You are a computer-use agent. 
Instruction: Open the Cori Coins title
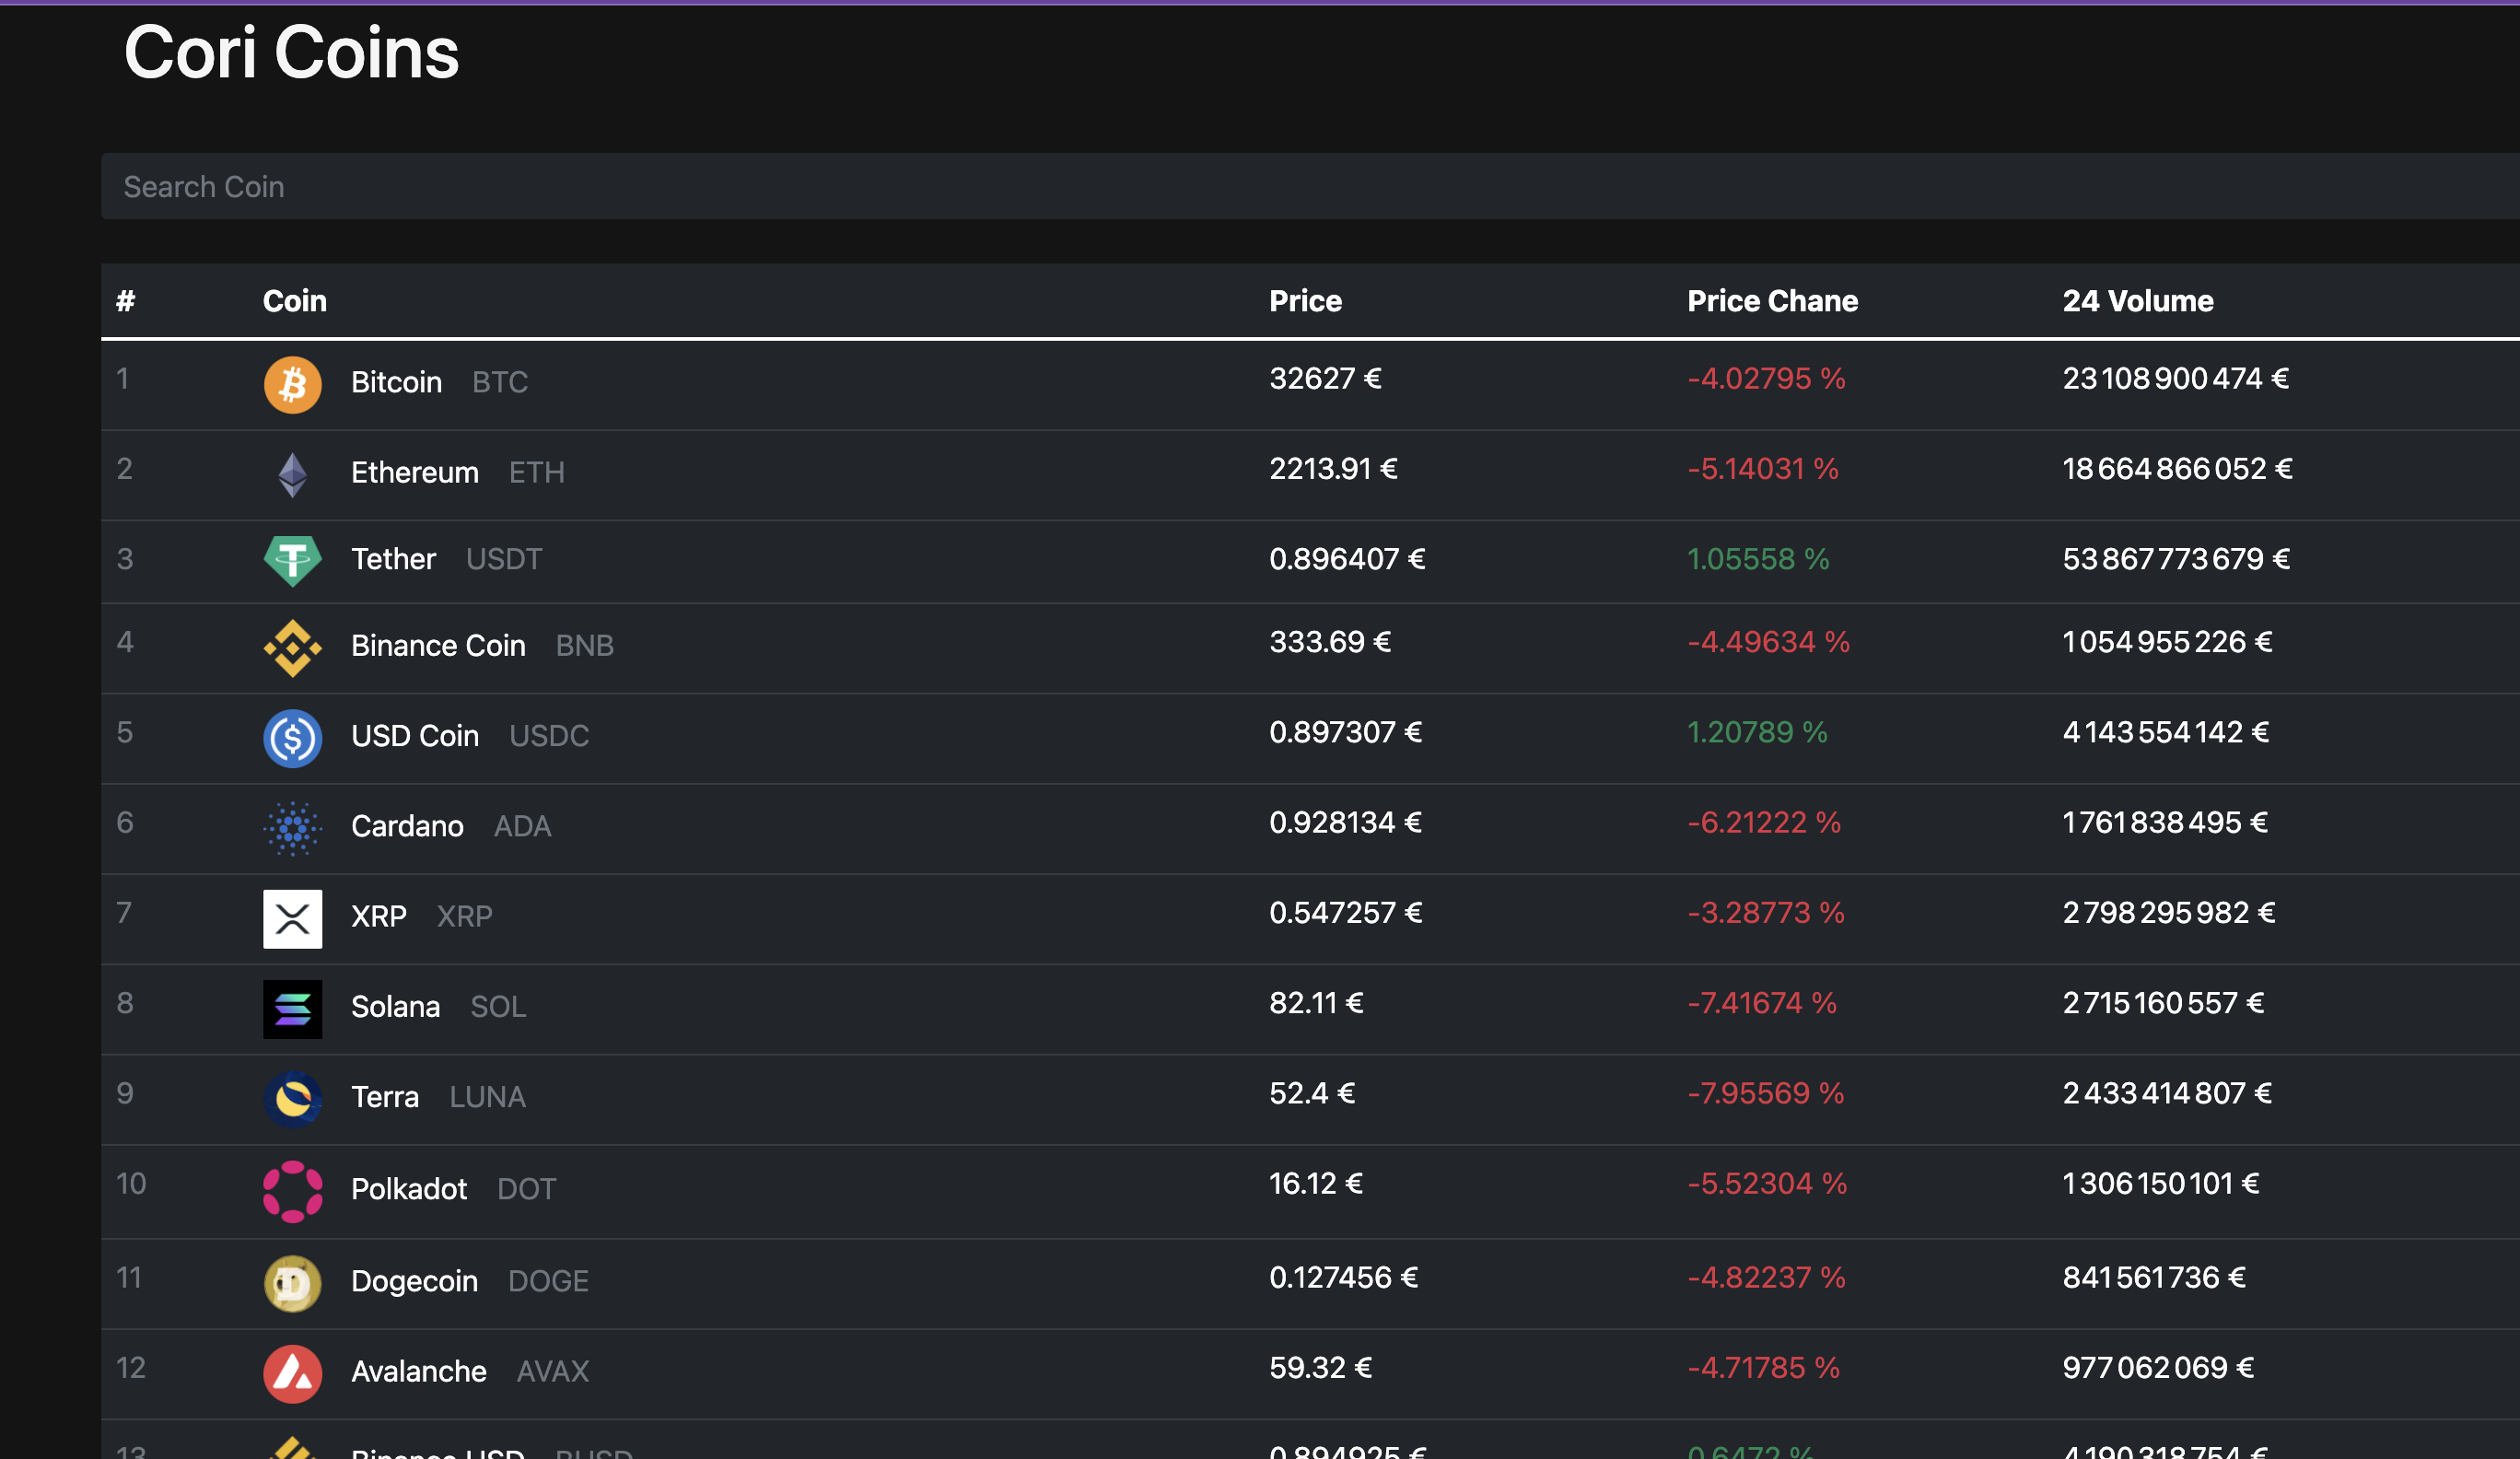coord(291,53)
